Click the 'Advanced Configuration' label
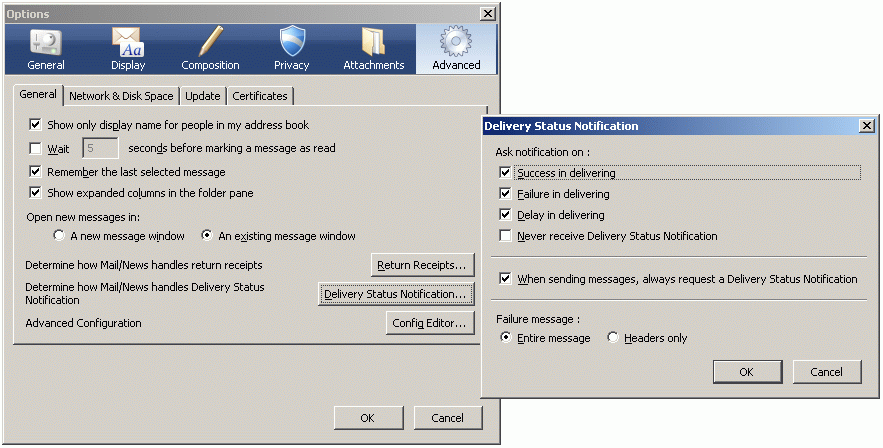The height and width of the screenshot is (448, 883). 83,323
